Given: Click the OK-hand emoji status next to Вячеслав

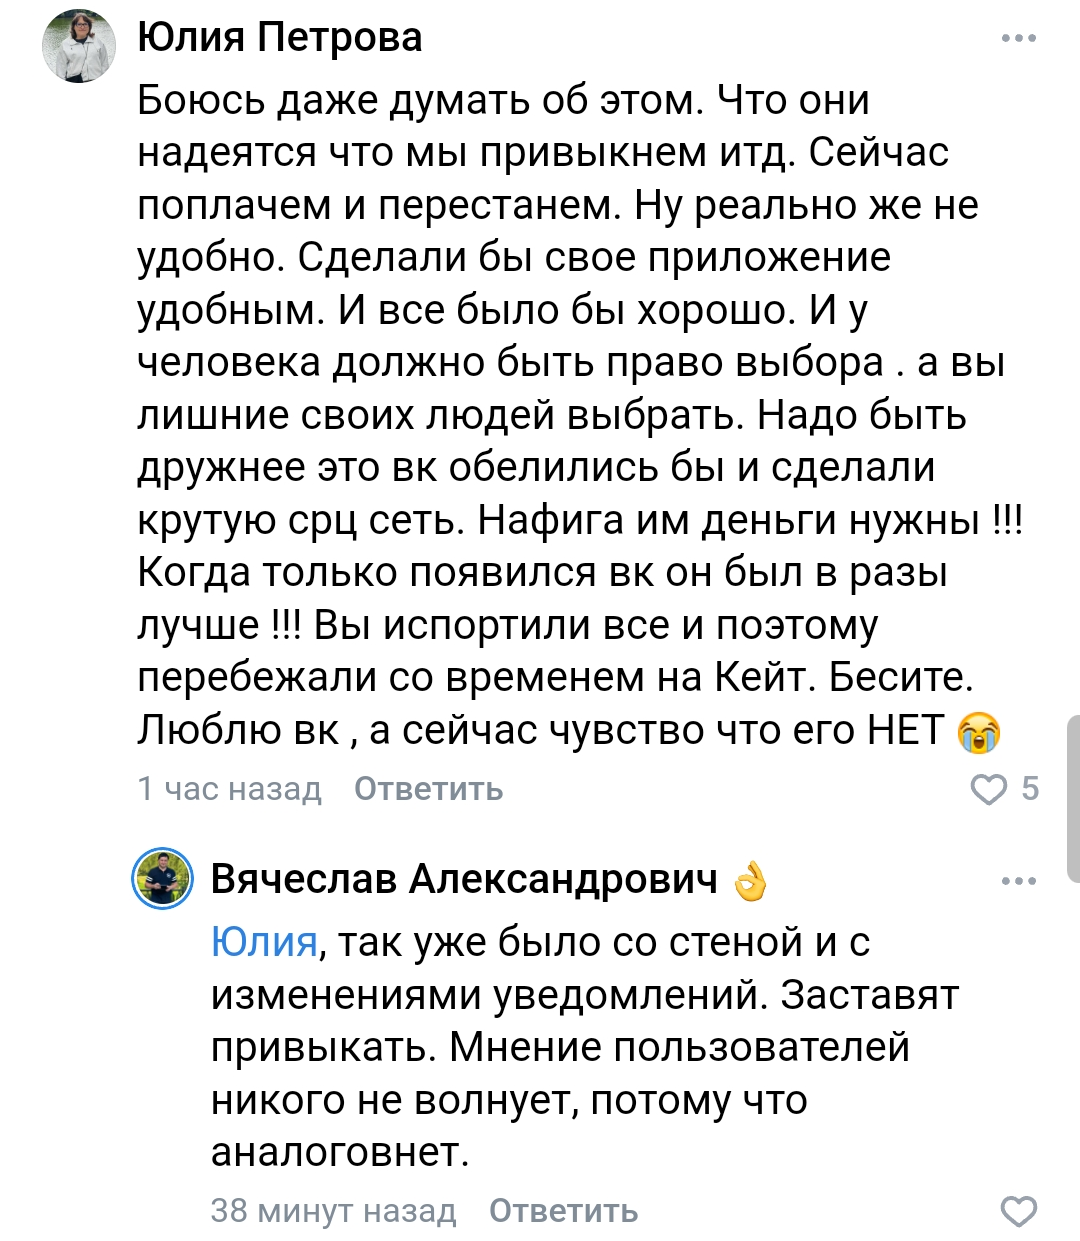Looking at the screenshot, I should coord(750,880).
